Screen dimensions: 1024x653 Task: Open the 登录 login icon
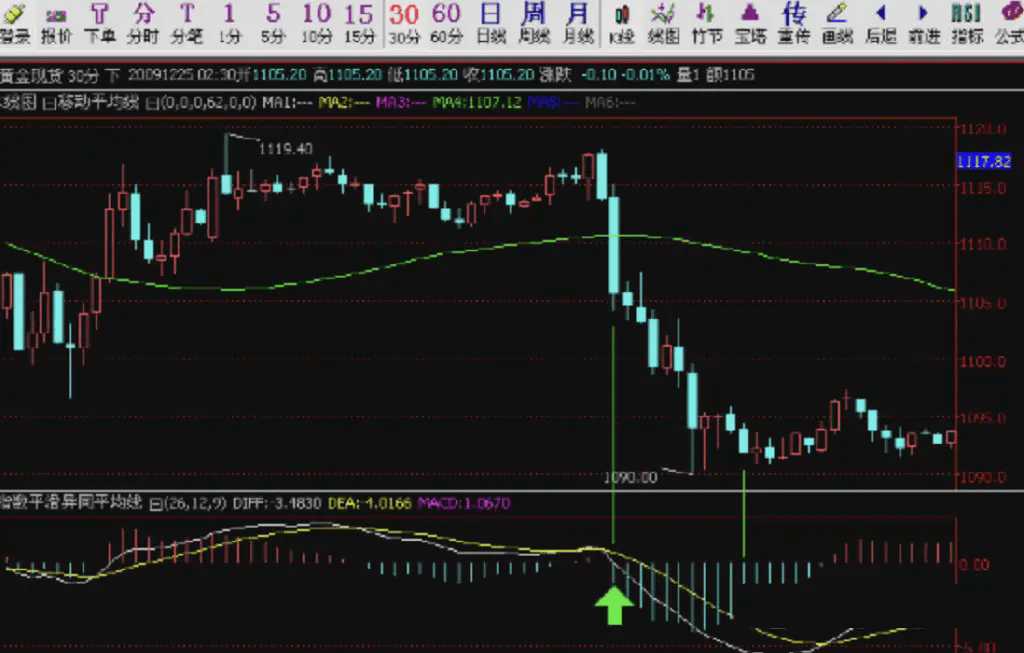point(14,23)
